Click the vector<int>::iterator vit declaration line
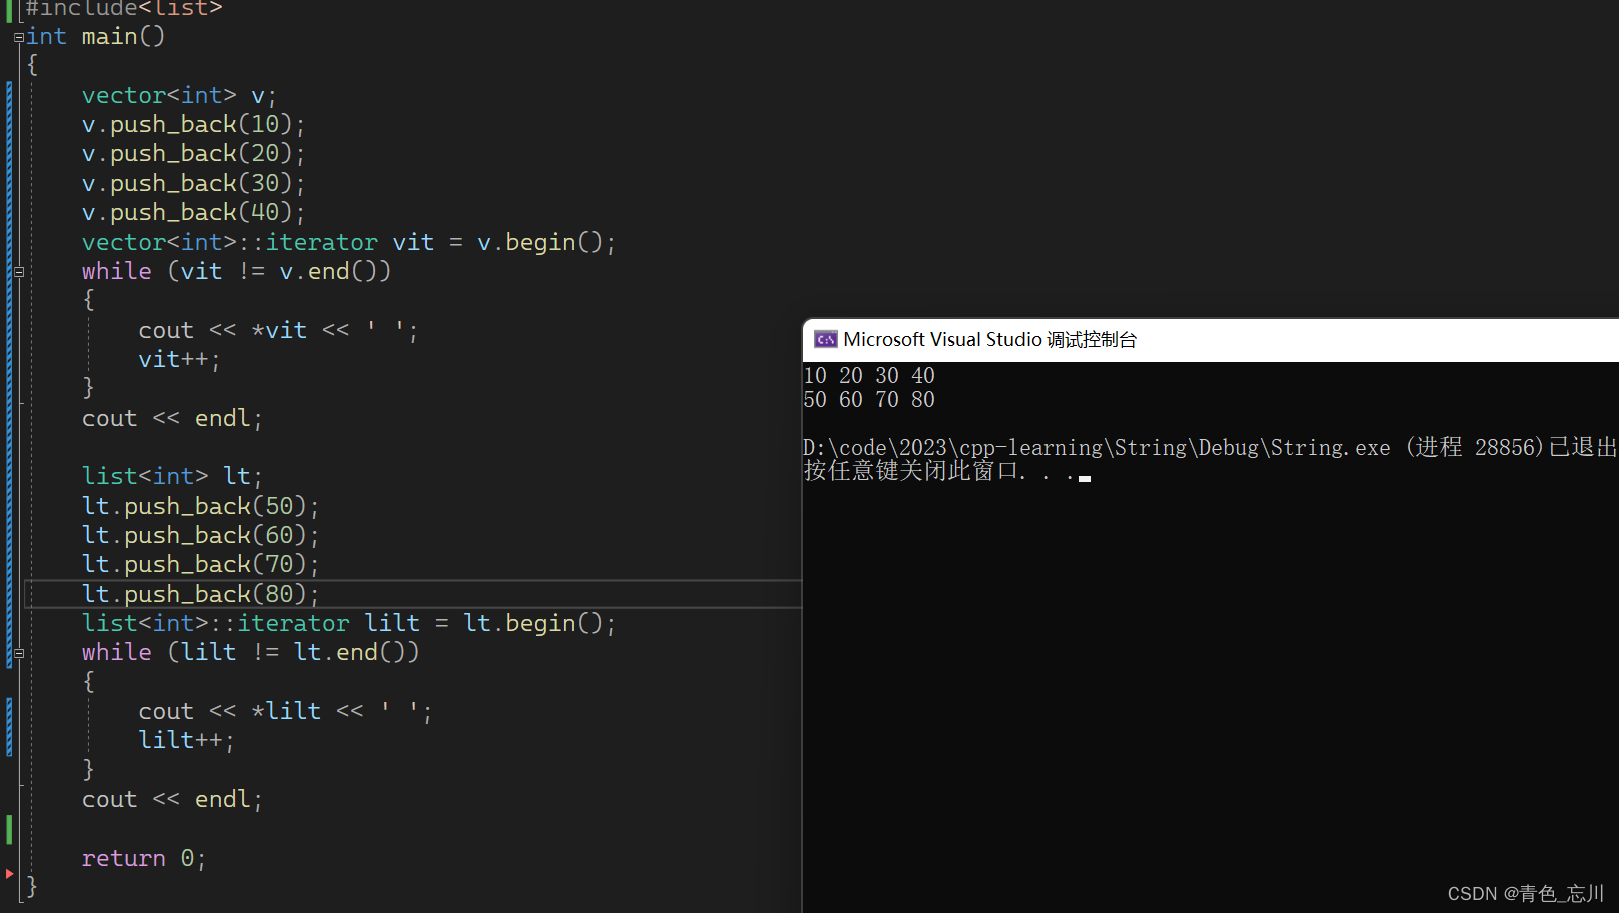 pyautogui.click(x=349, y=243)
